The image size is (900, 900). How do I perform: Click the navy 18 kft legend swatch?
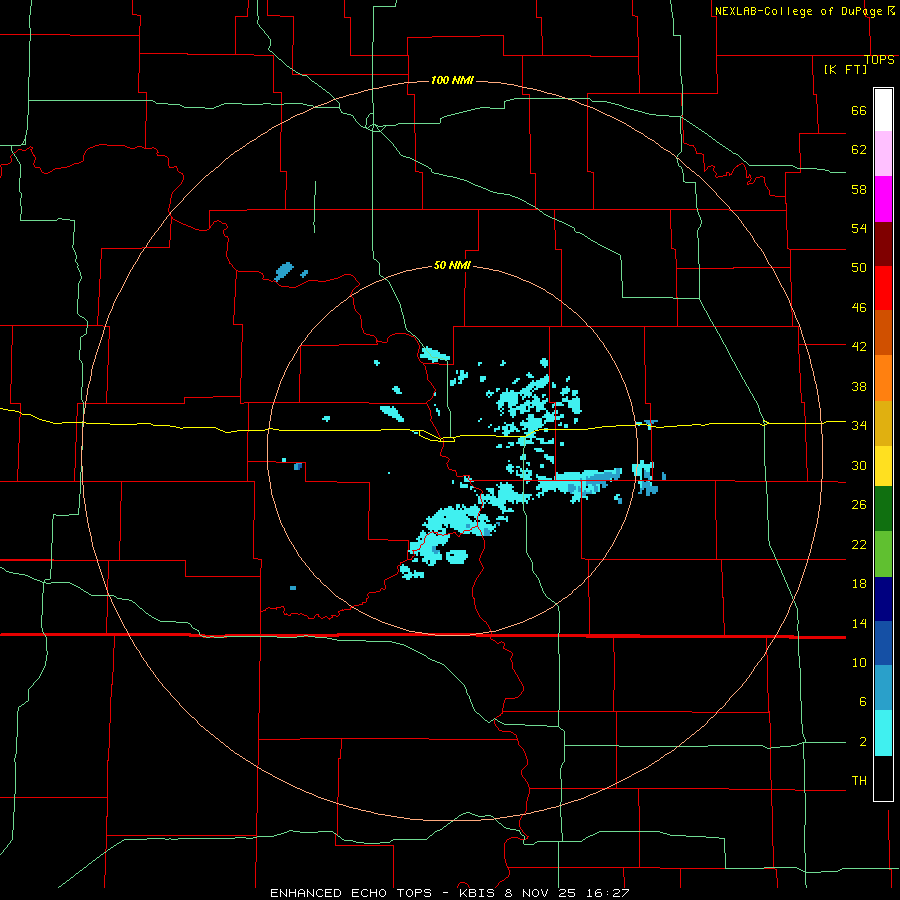883,599
